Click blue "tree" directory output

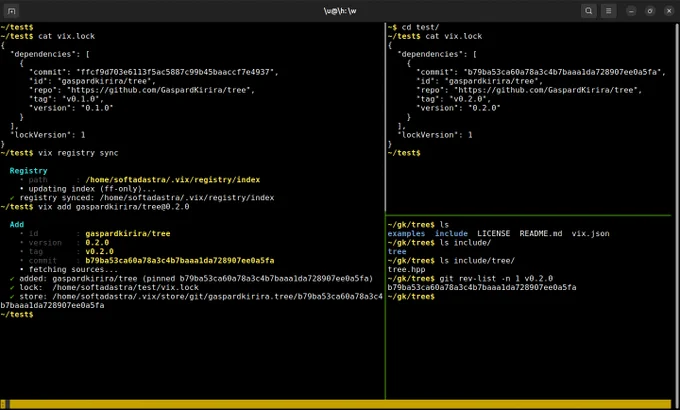pyautogui.click(x=397, y=252)
